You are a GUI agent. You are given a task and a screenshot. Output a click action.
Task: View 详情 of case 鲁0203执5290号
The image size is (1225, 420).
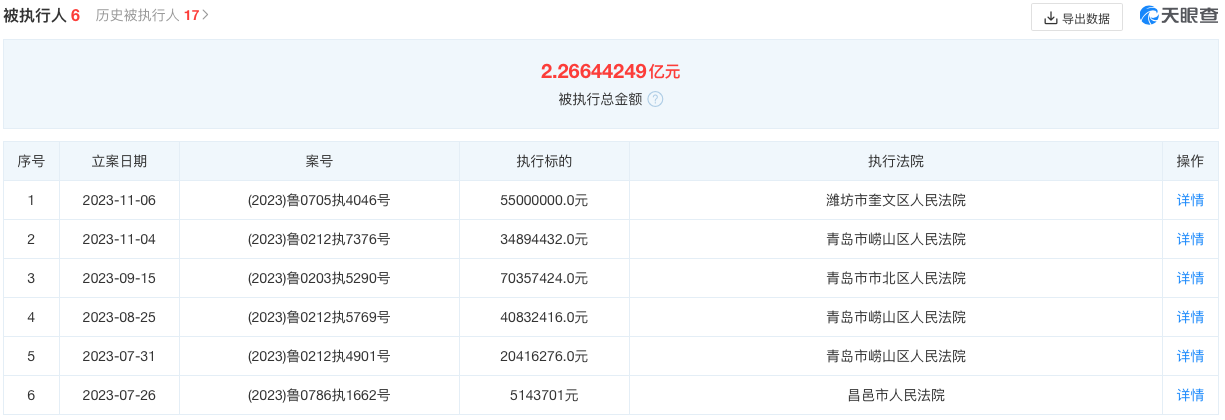click(1190, 278)
